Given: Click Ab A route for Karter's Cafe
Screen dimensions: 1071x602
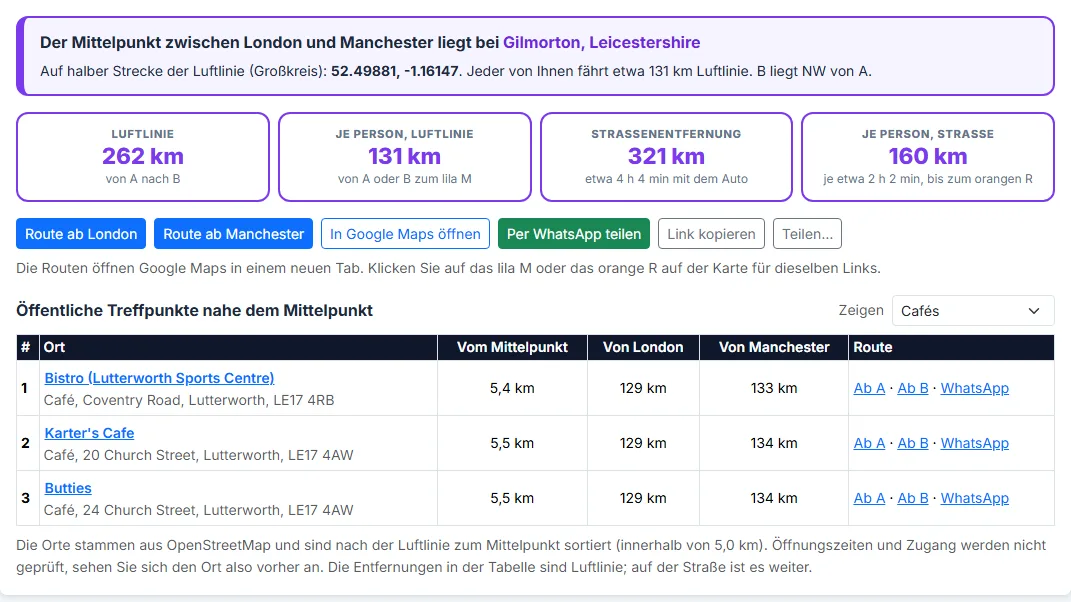Looking at the screenshot, I should click(x=869, y=443).
